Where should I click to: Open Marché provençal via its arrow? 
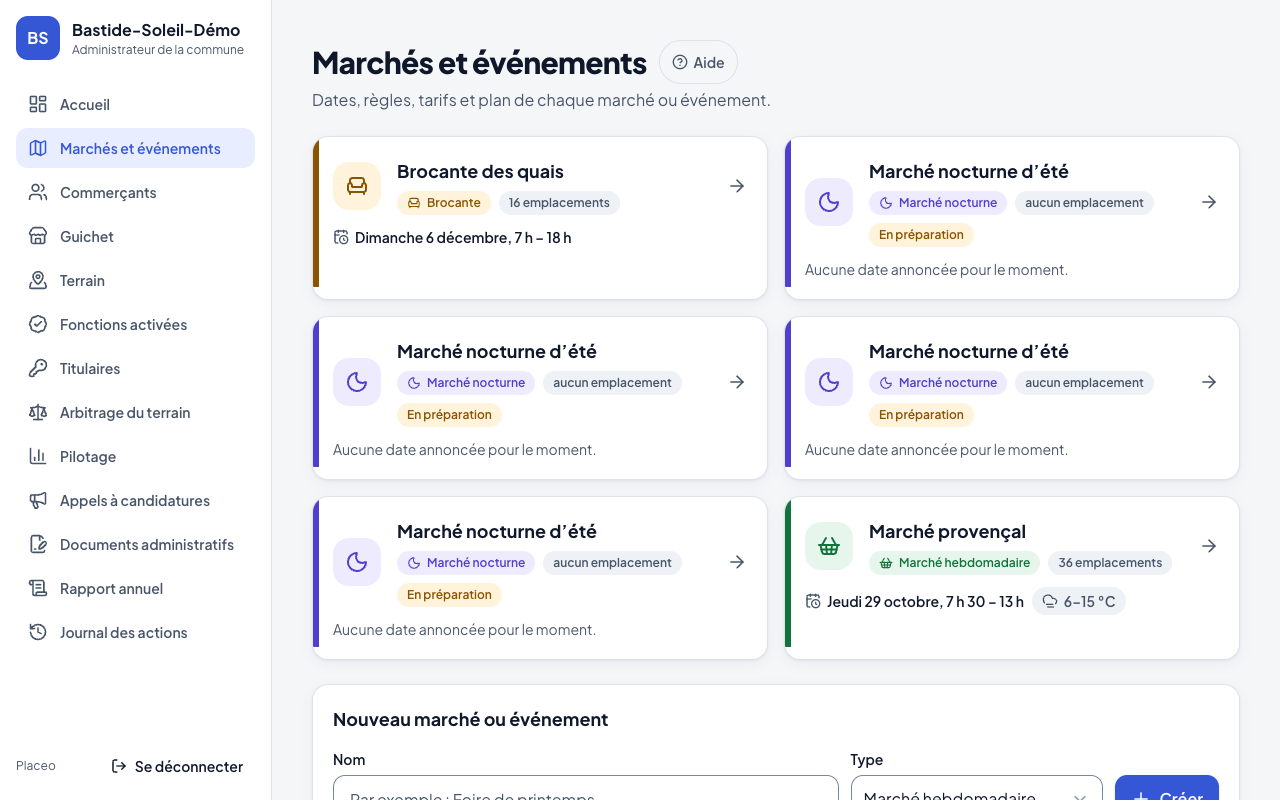tap(1209, 546)
